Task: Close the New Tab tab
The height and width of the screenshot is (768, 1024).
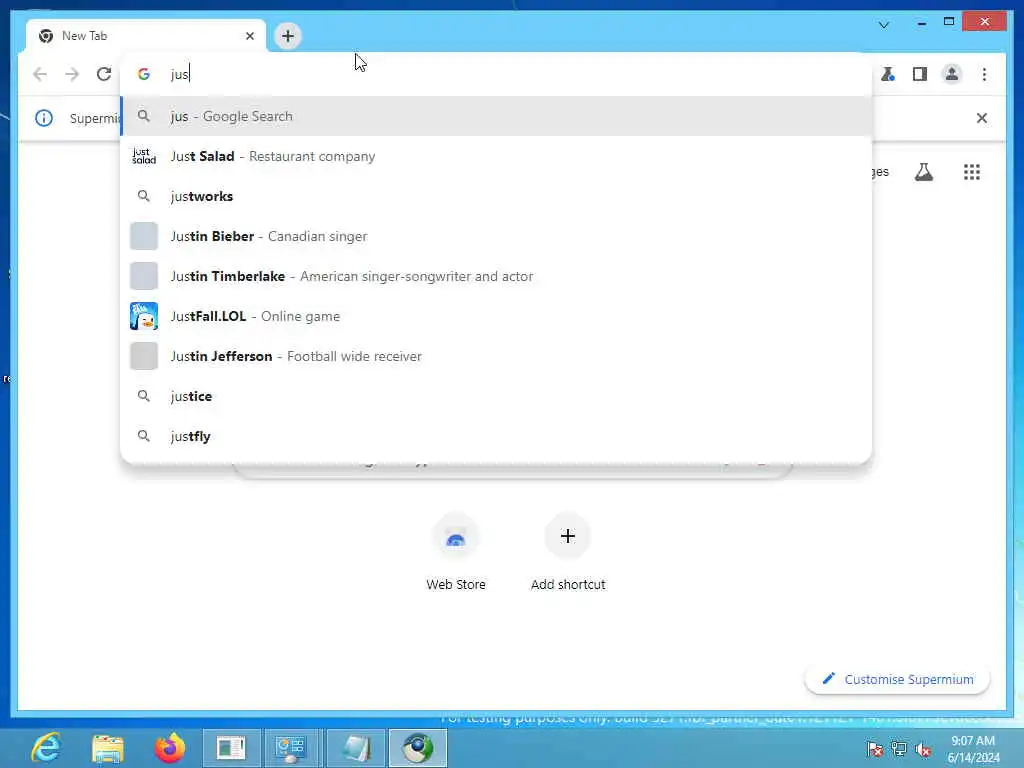Action: [x=249, y=36]
